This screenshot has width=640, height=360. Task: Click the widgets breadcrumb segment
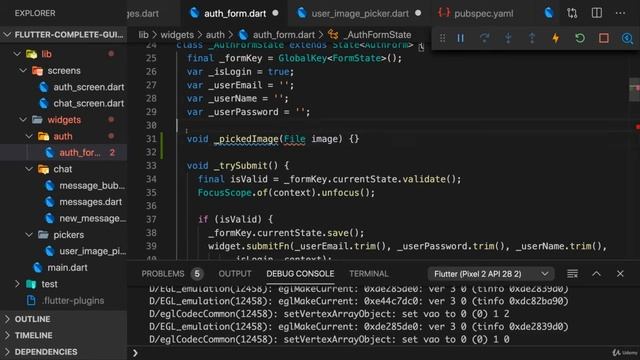177,35
